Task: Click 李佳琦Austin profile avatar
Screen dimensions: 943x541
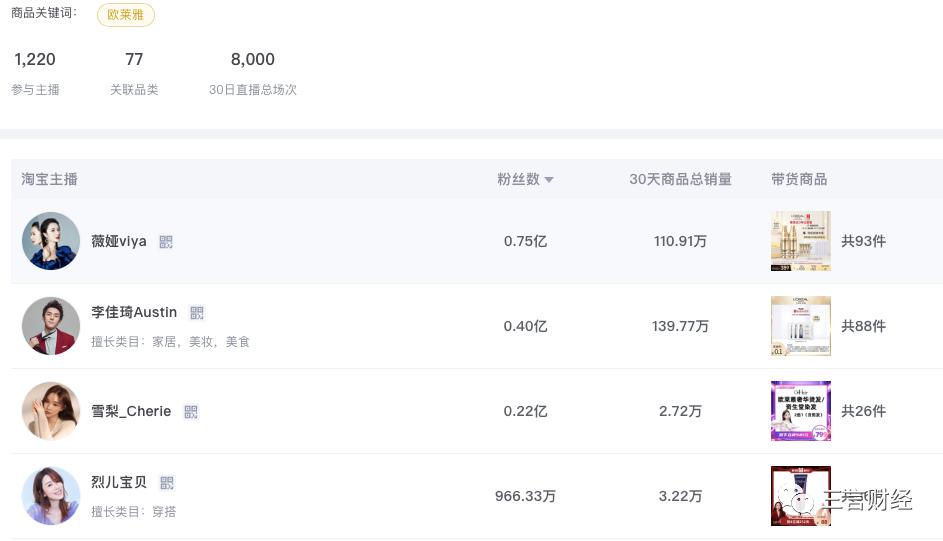Action: click(51, 326)
